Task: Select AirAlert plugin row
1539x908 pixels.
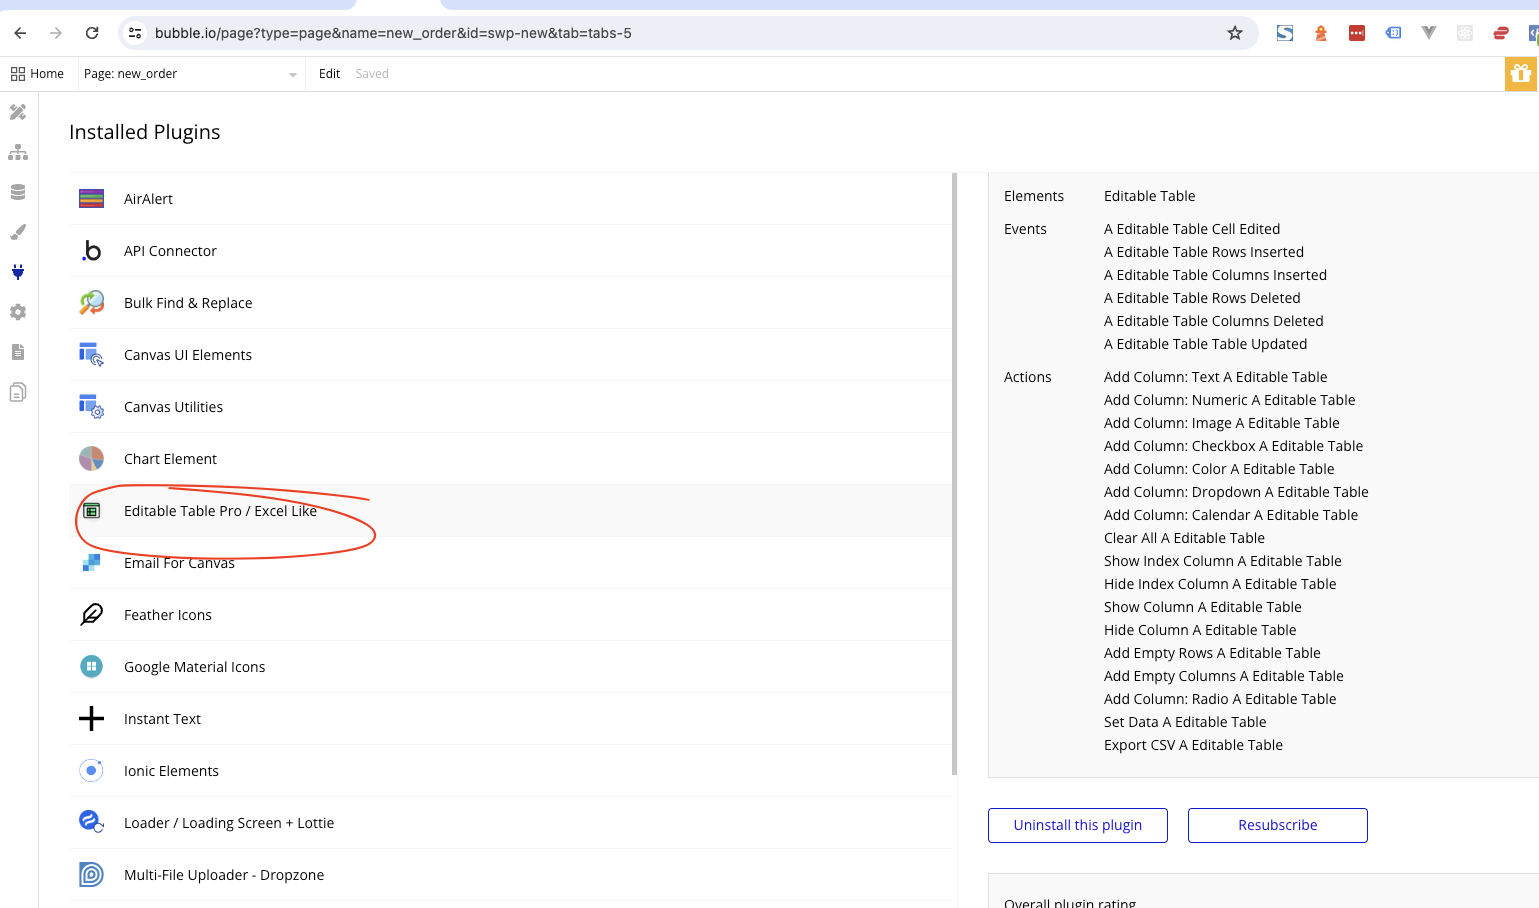Action: click(510, 199)
